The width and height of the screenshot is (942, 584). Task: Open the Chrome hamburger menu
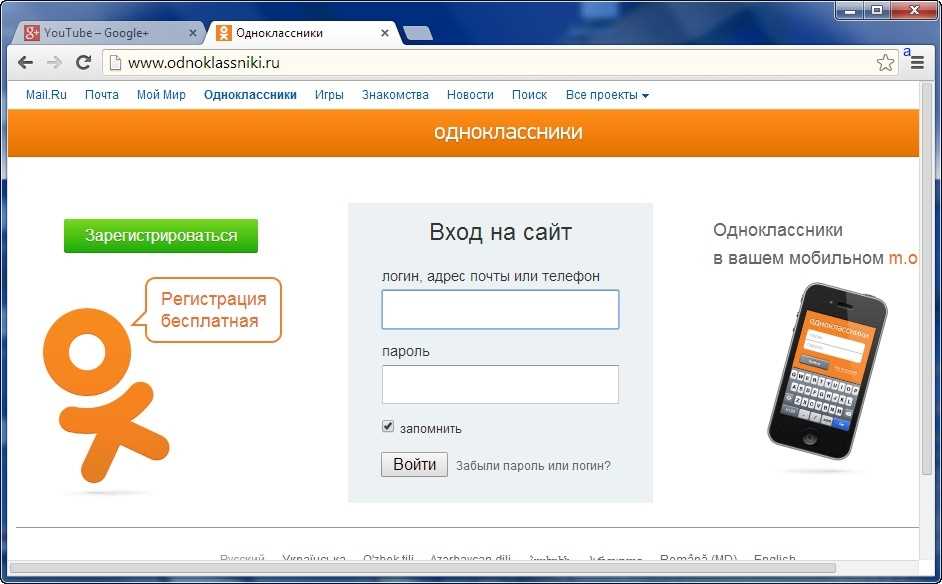[917, 62]
